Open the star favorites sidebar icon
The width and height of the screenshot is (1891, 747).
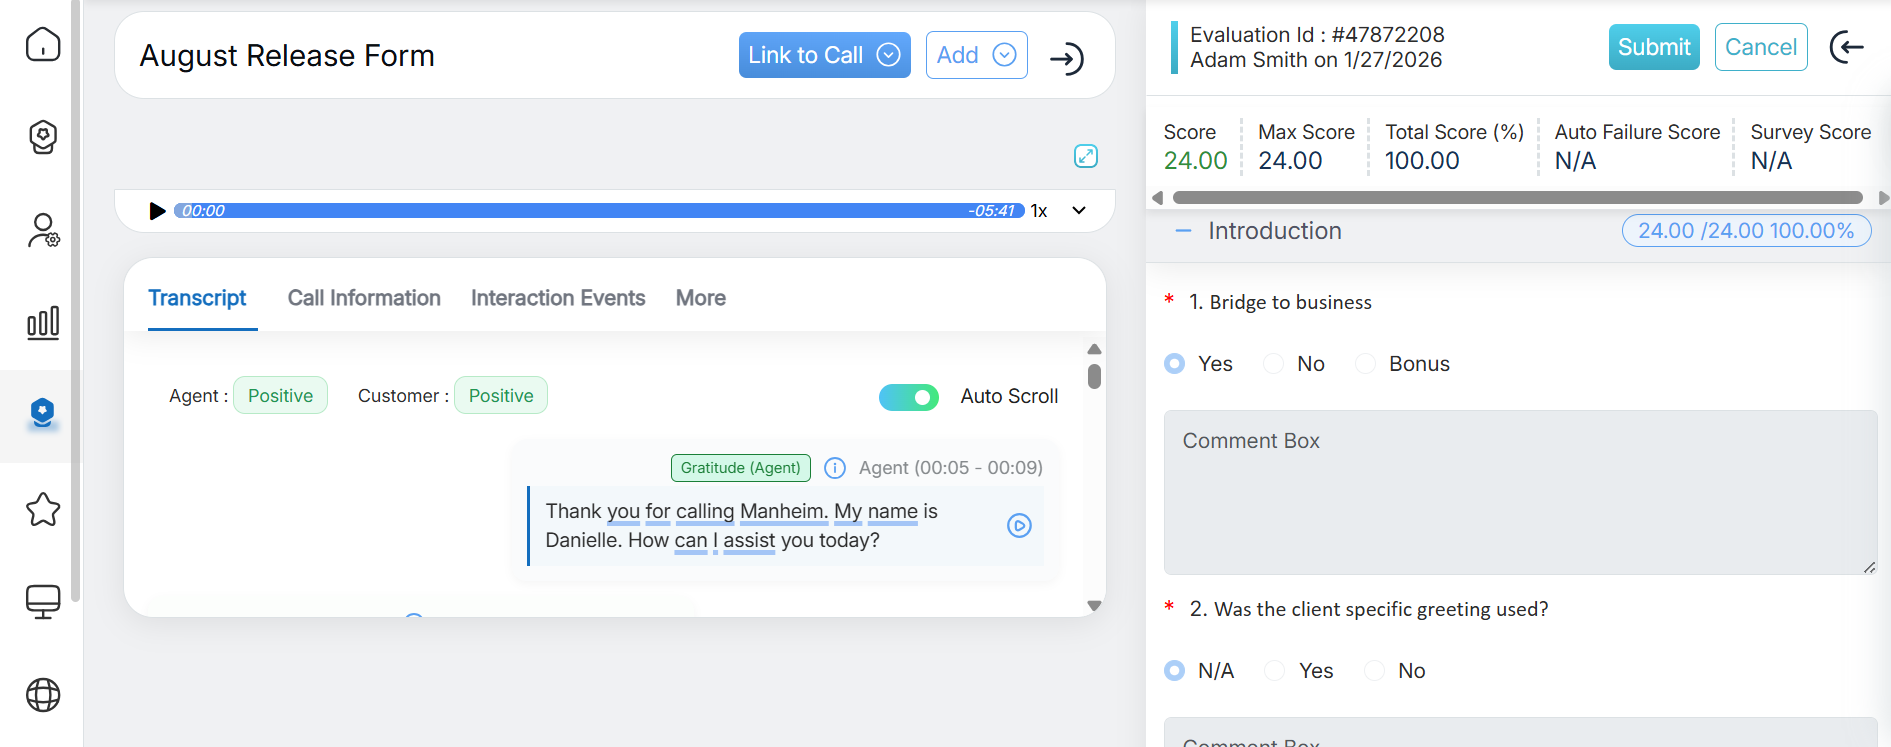(43, 510)
